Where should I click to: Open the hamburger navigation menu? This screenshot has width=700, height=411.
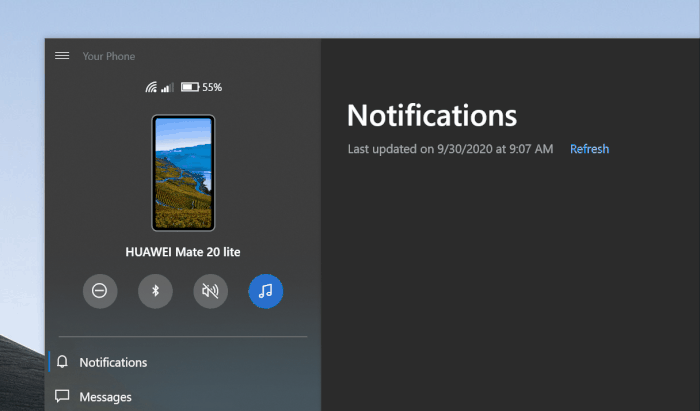click(62, 56)
